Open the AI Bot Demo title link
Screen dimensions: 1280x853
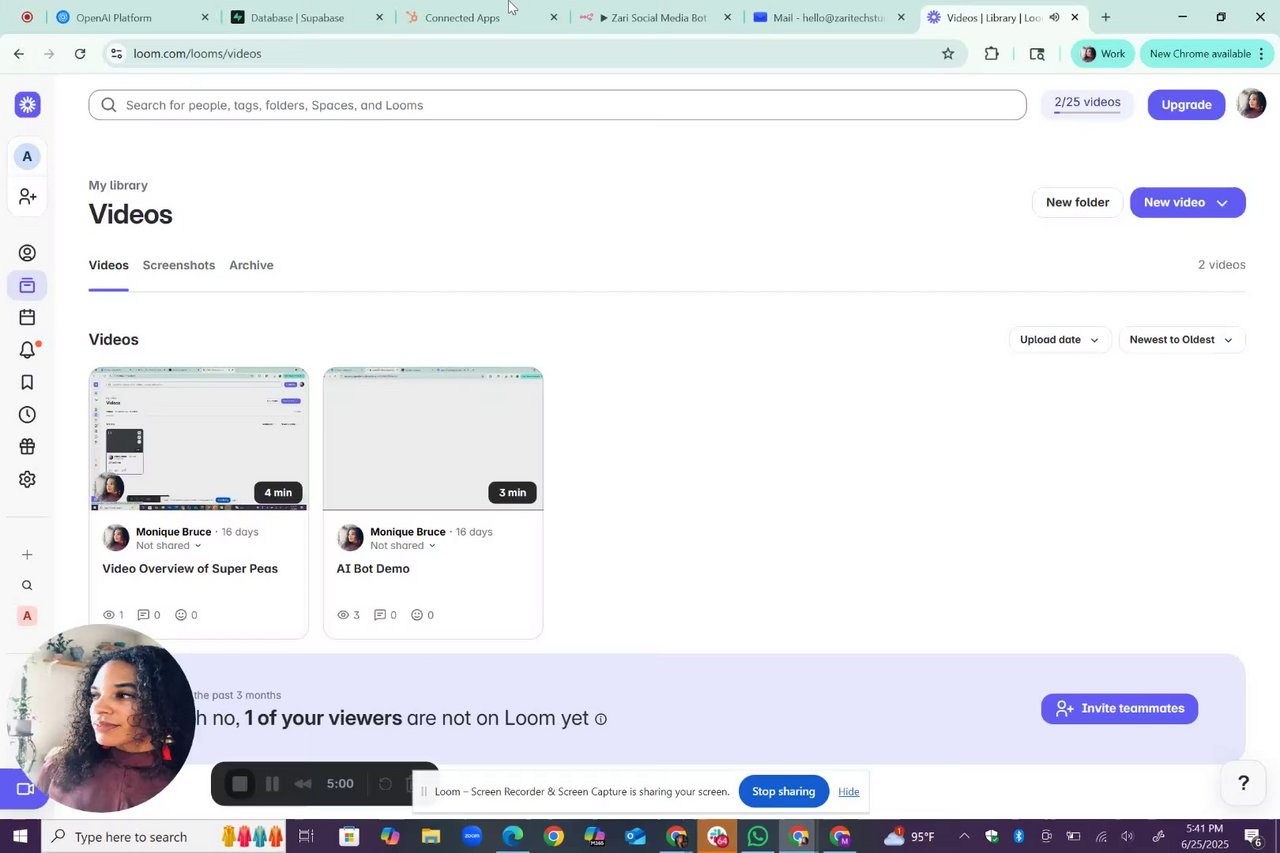pyautogui.click(x=373, y=569)
